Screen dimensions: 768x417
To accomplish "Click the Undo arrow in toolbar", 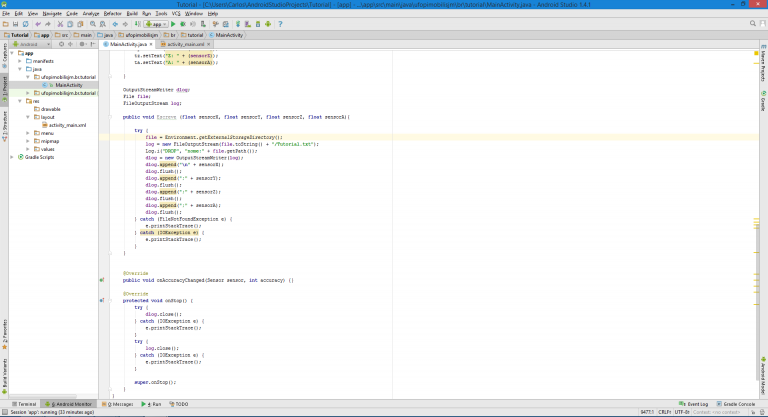I will click(x=38, y=22).
